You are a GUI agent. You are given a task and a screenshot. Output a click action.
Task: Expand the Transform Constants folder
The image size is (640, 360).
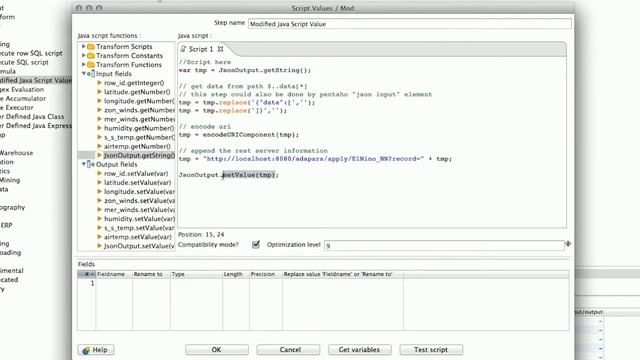(84, 56)
